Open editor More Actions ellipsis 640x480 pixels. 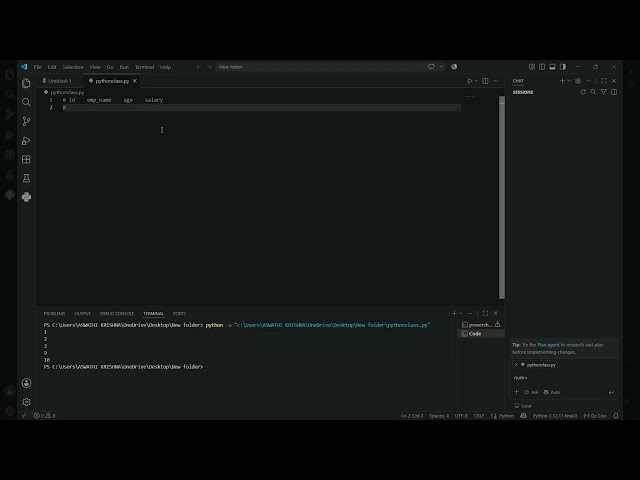496,81
